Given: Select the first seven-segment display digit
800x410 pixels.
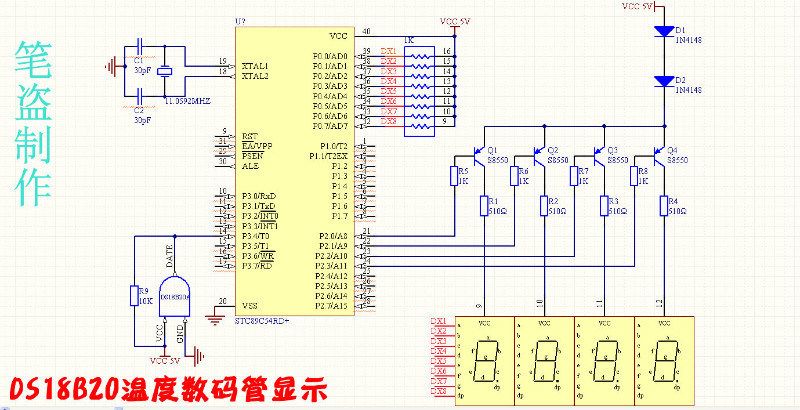Looking at the screenshot, I should click(484, 356).
